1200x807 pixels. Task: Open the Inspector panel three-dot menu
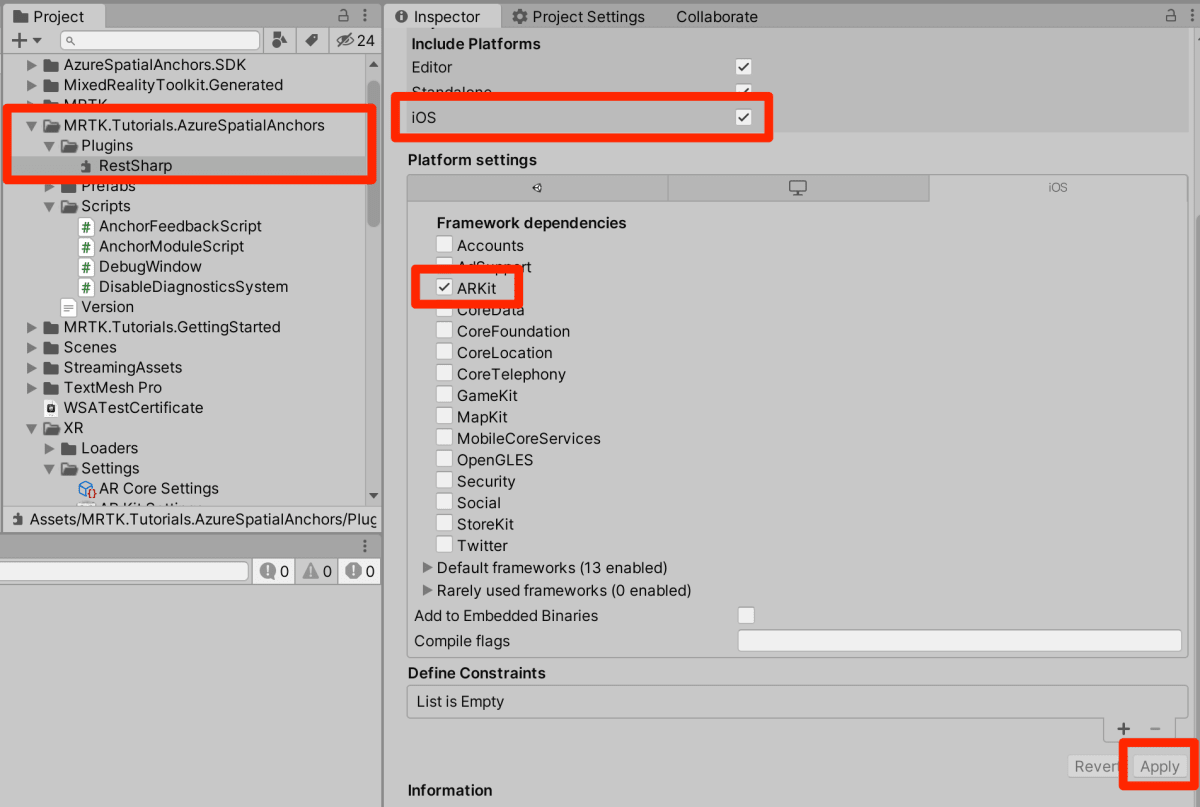1190,15
